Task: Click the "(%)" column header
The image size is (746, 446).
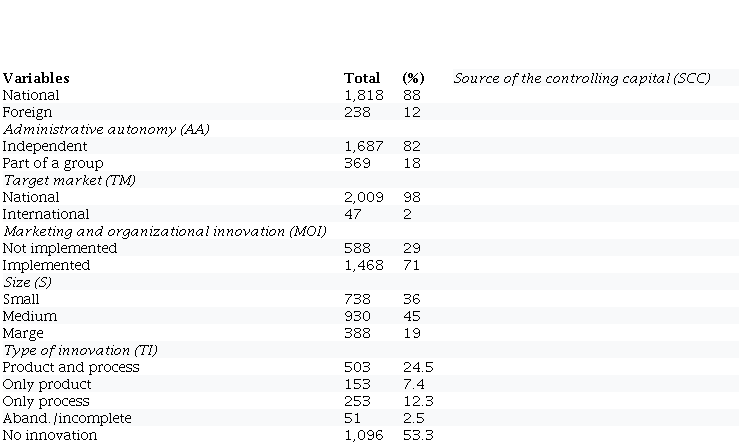Action: (413, 78)
